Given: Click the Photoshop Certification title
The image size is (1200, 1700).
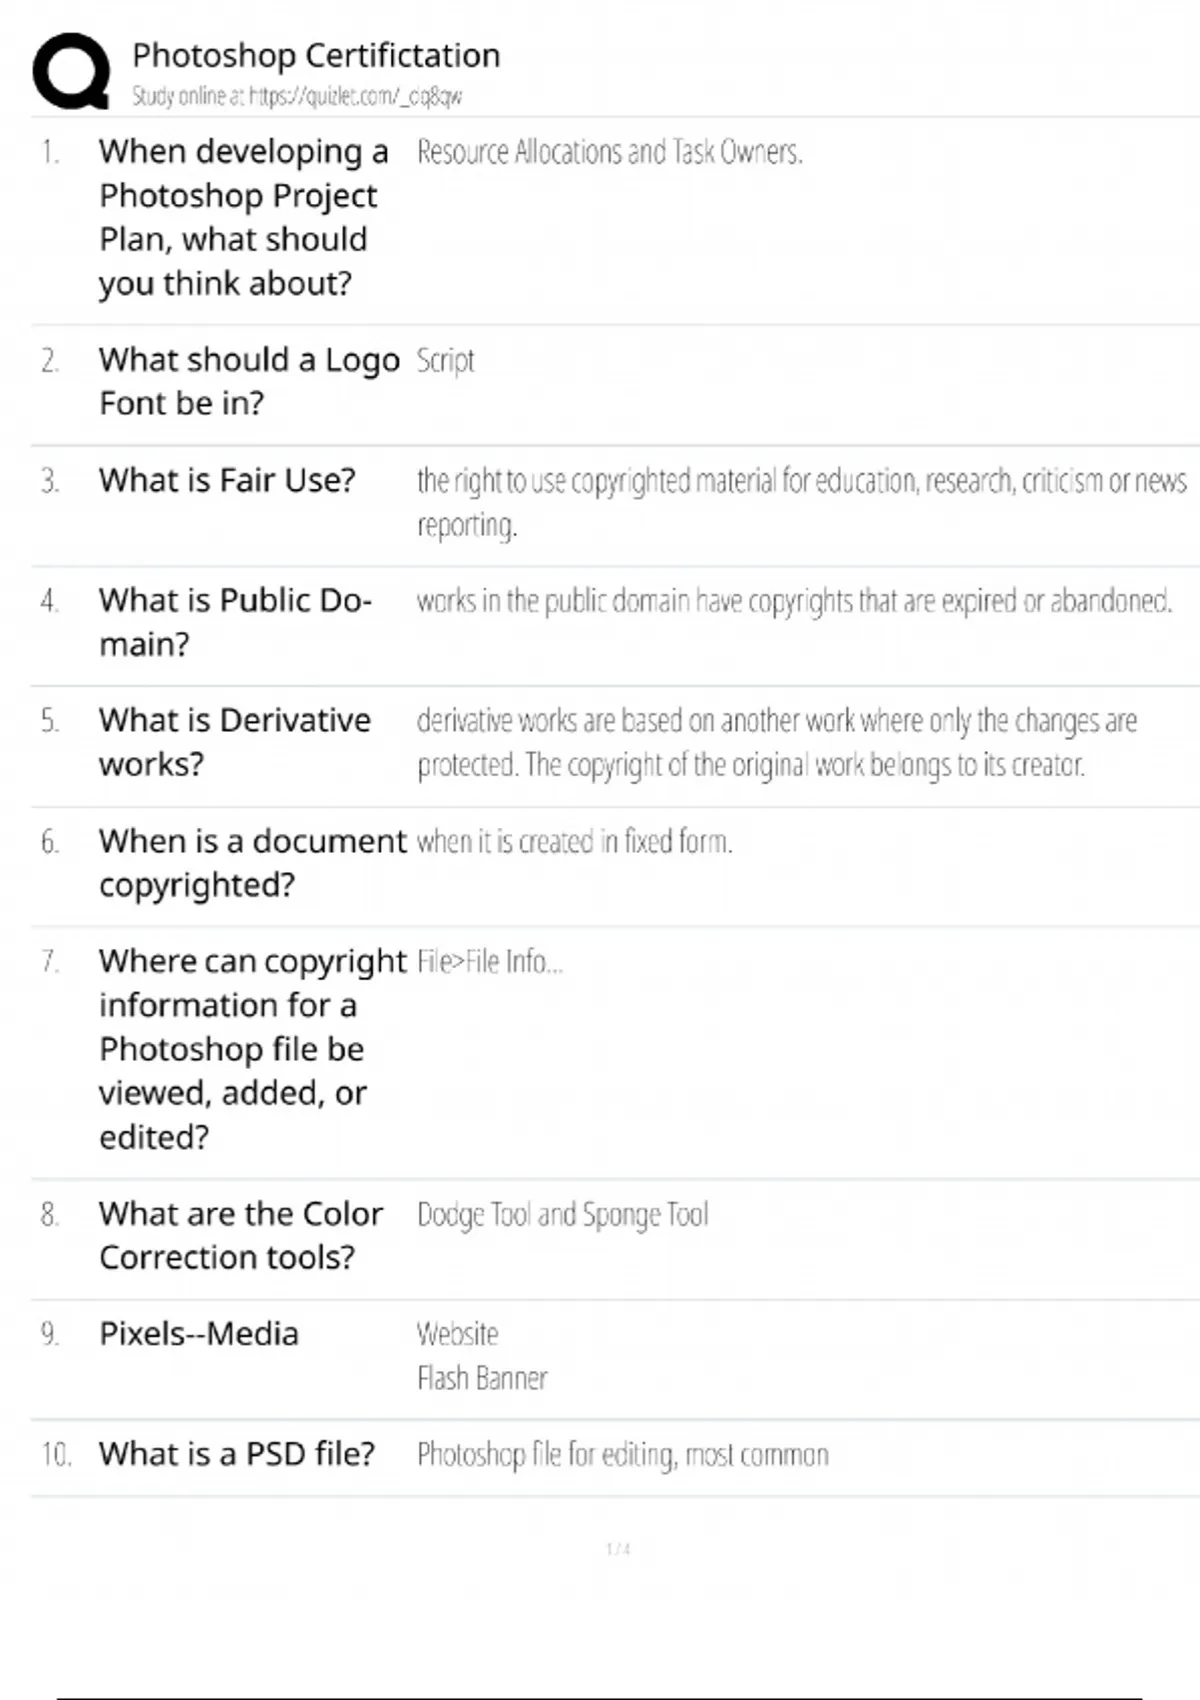Looking at the screenshot, I should point(316,55).
